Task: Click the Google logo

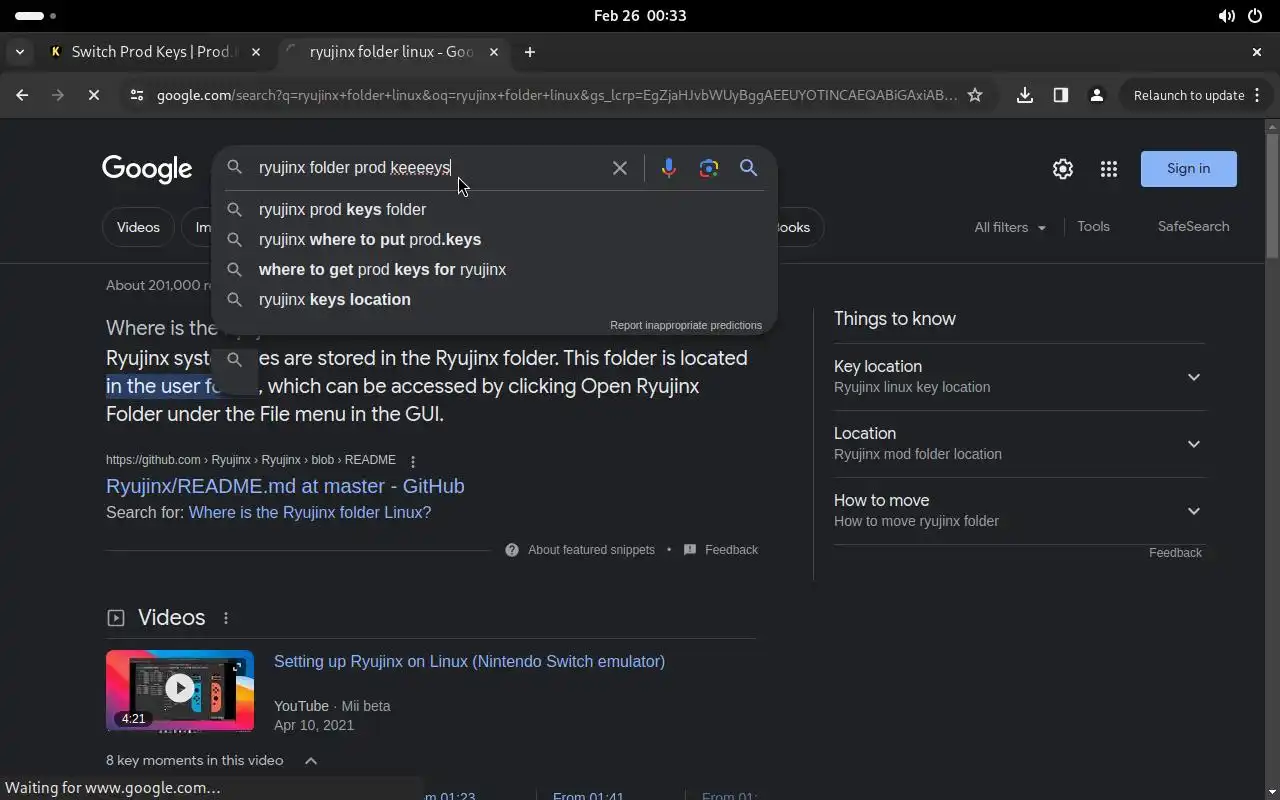Action: pyautogui.click(x=147, y=169)
